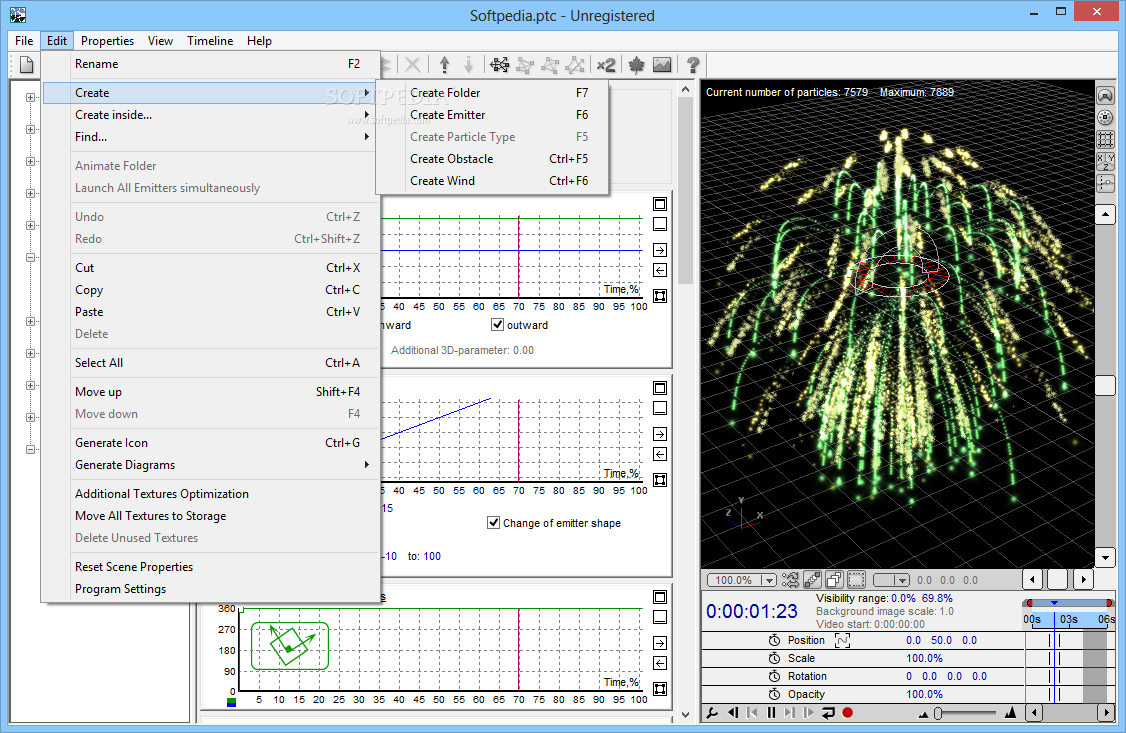Click the overlapping squares icon under preview

pyautogui.click(x=834, y=580)
